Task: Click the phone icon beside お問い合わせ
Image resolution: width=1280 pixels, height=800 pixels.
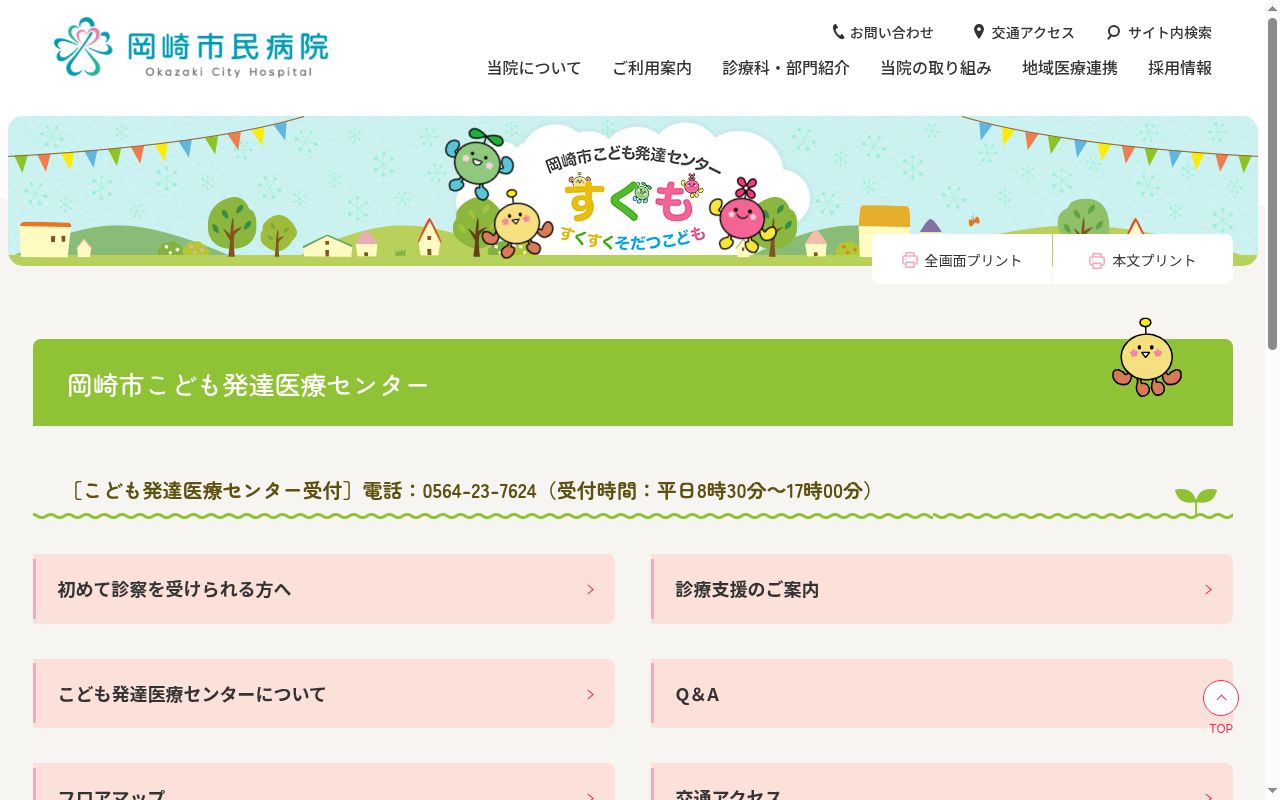Action: click(x=838, y=32)
